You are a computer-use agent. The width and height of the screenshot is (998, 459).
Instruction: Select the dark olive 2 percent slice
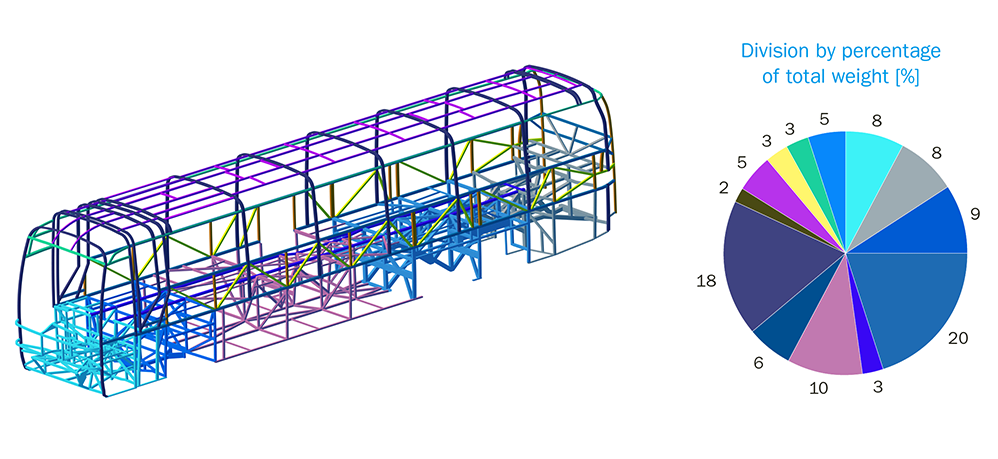coord(757,204)
